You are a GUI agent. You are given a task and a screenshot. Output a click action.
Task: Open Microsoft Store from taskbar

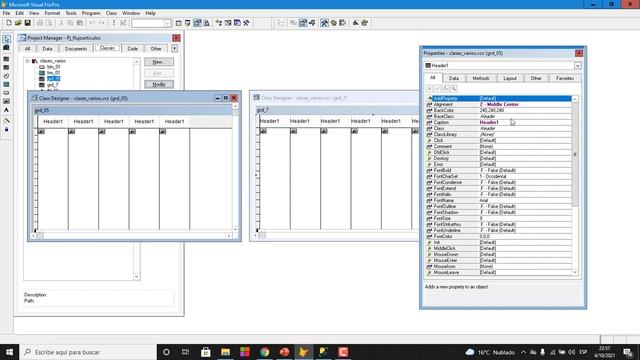tap(206, 352)
